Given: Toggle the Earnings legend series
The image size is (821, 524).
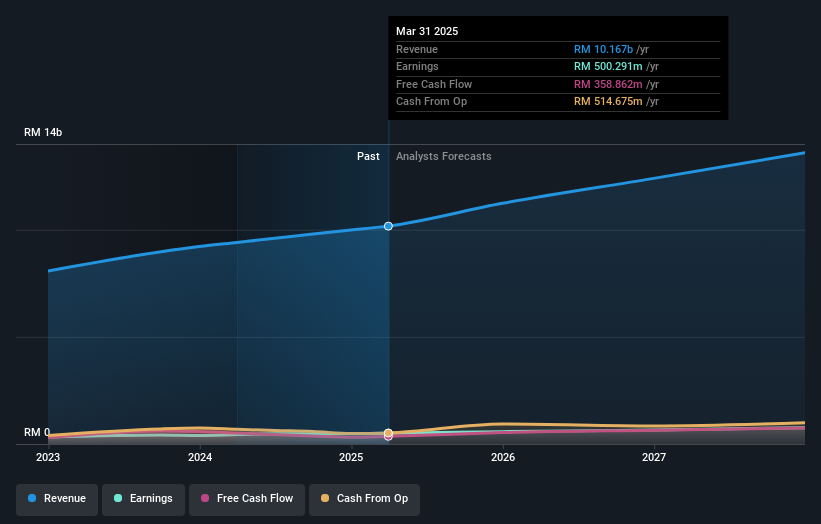Looking at the screenshot, I should tap(143, 499).
